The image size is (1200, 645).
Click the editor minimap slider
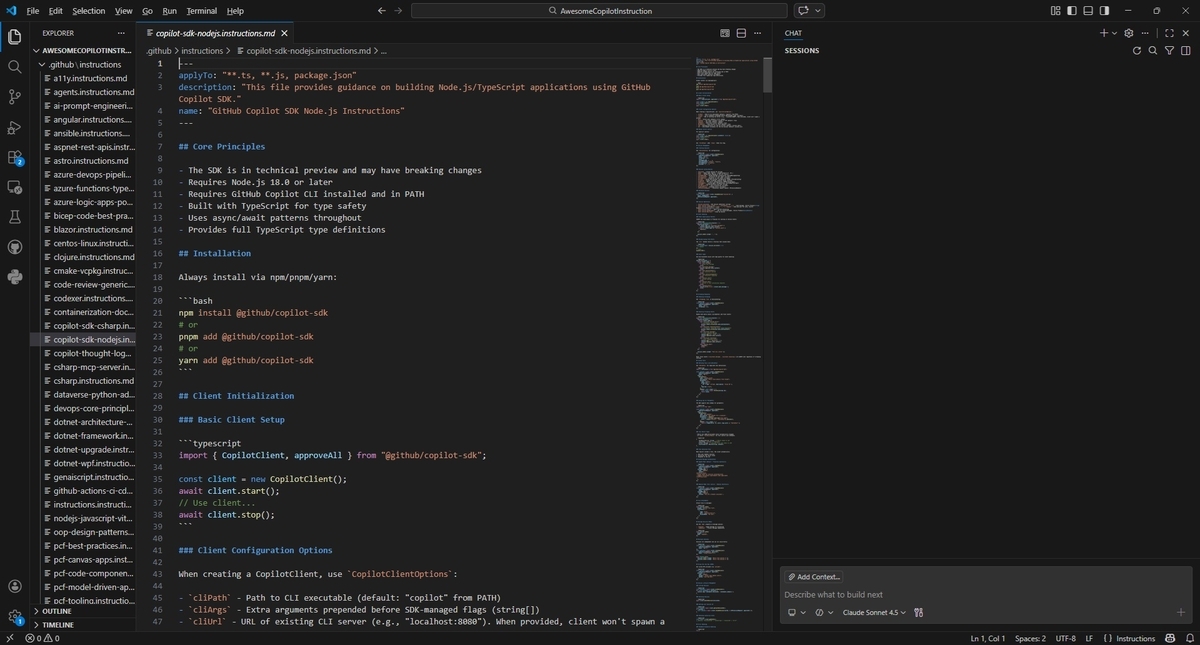(x=767, y=76)
